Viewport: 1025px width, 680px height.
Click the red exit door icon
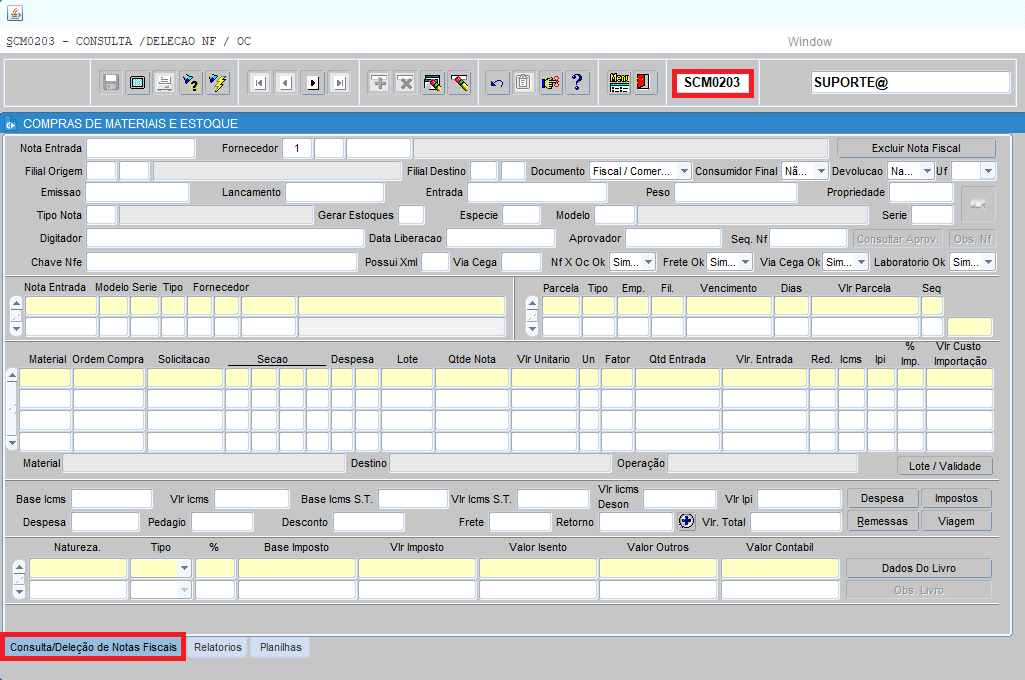coord(644,82)
